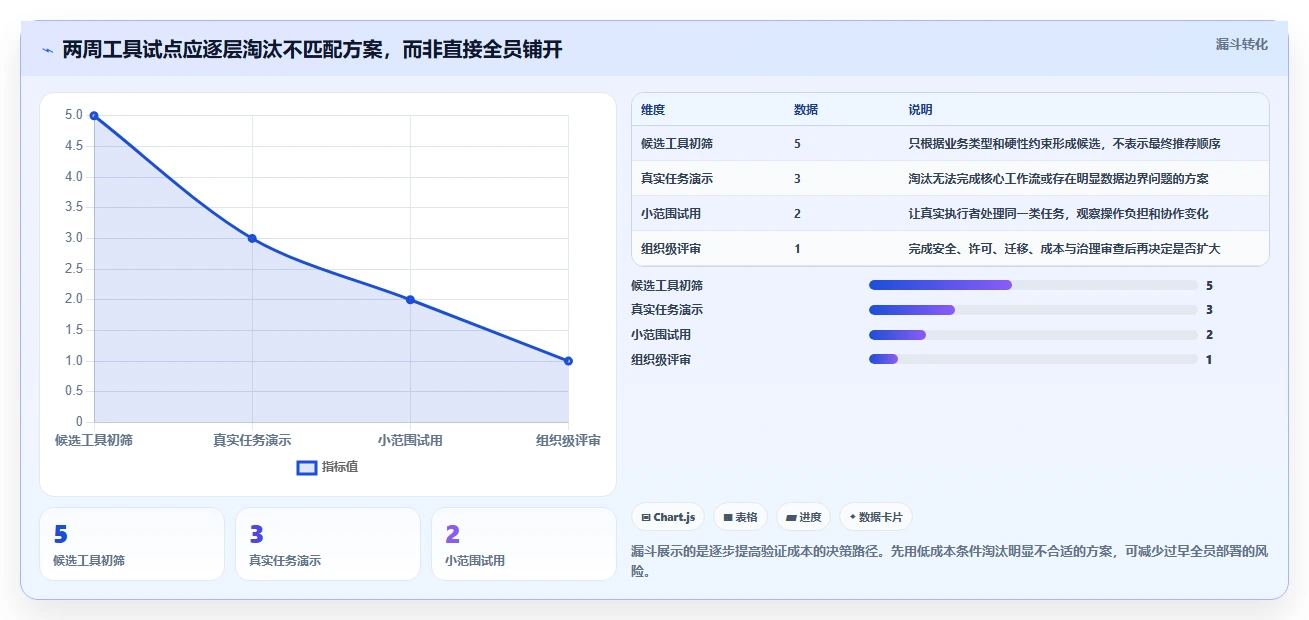Viewport: 1309px width, 620px height.
Task: Click the description starting 只根据业务类型
Action: point(1064,143)
